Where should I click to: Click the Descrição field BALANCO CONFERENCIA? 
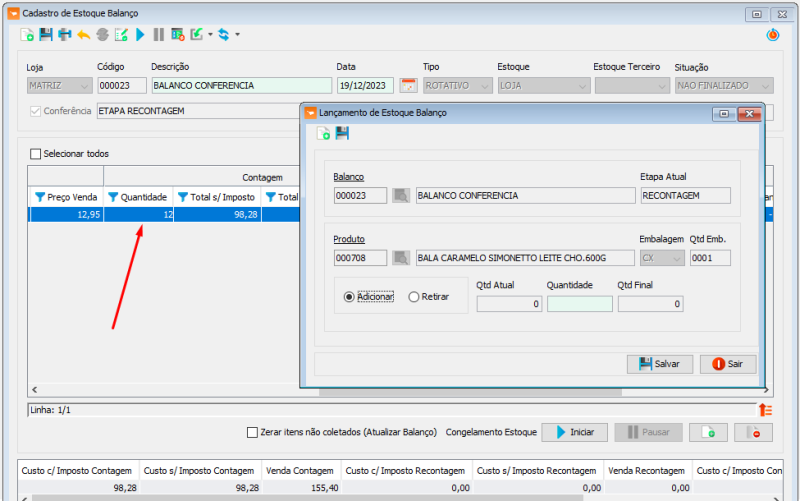click(242, 85)
